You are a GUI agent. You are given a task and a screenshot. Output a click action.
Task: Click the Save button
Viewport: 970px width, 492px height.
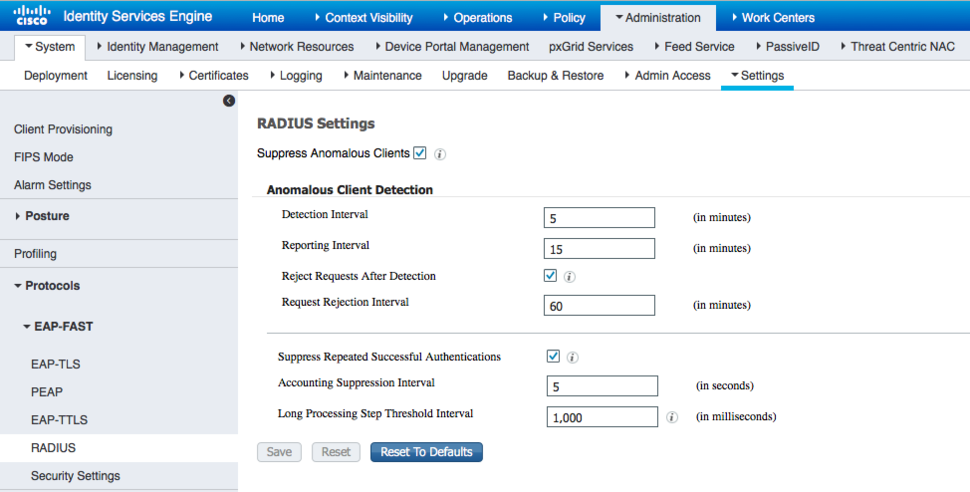point(279,452)
